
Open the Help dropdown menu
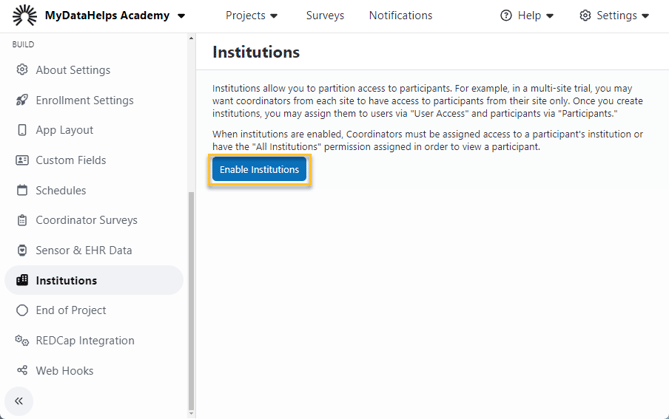click(x=527, y=16)
